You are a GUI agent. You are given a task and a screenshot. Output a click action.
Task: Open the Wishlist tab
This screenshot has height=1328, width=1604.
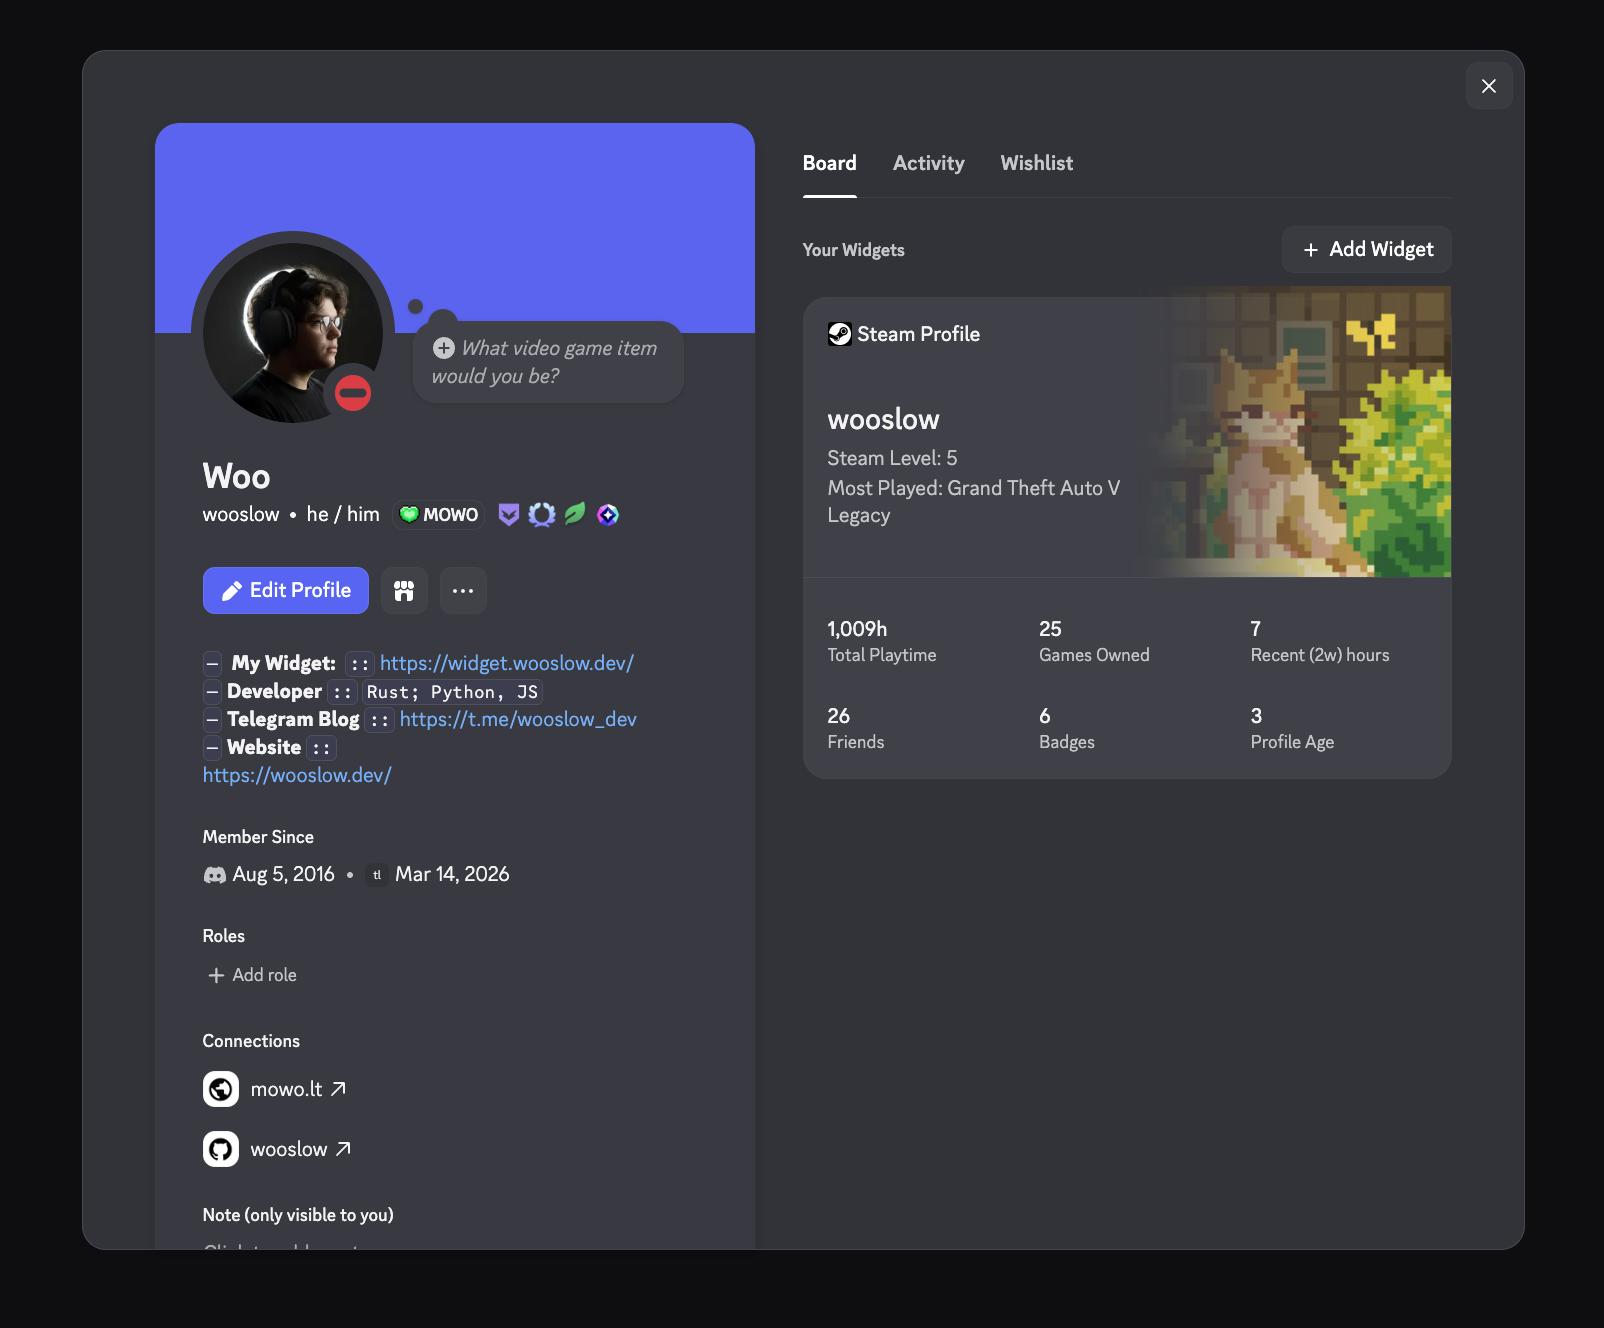(x=1036, y=163)
